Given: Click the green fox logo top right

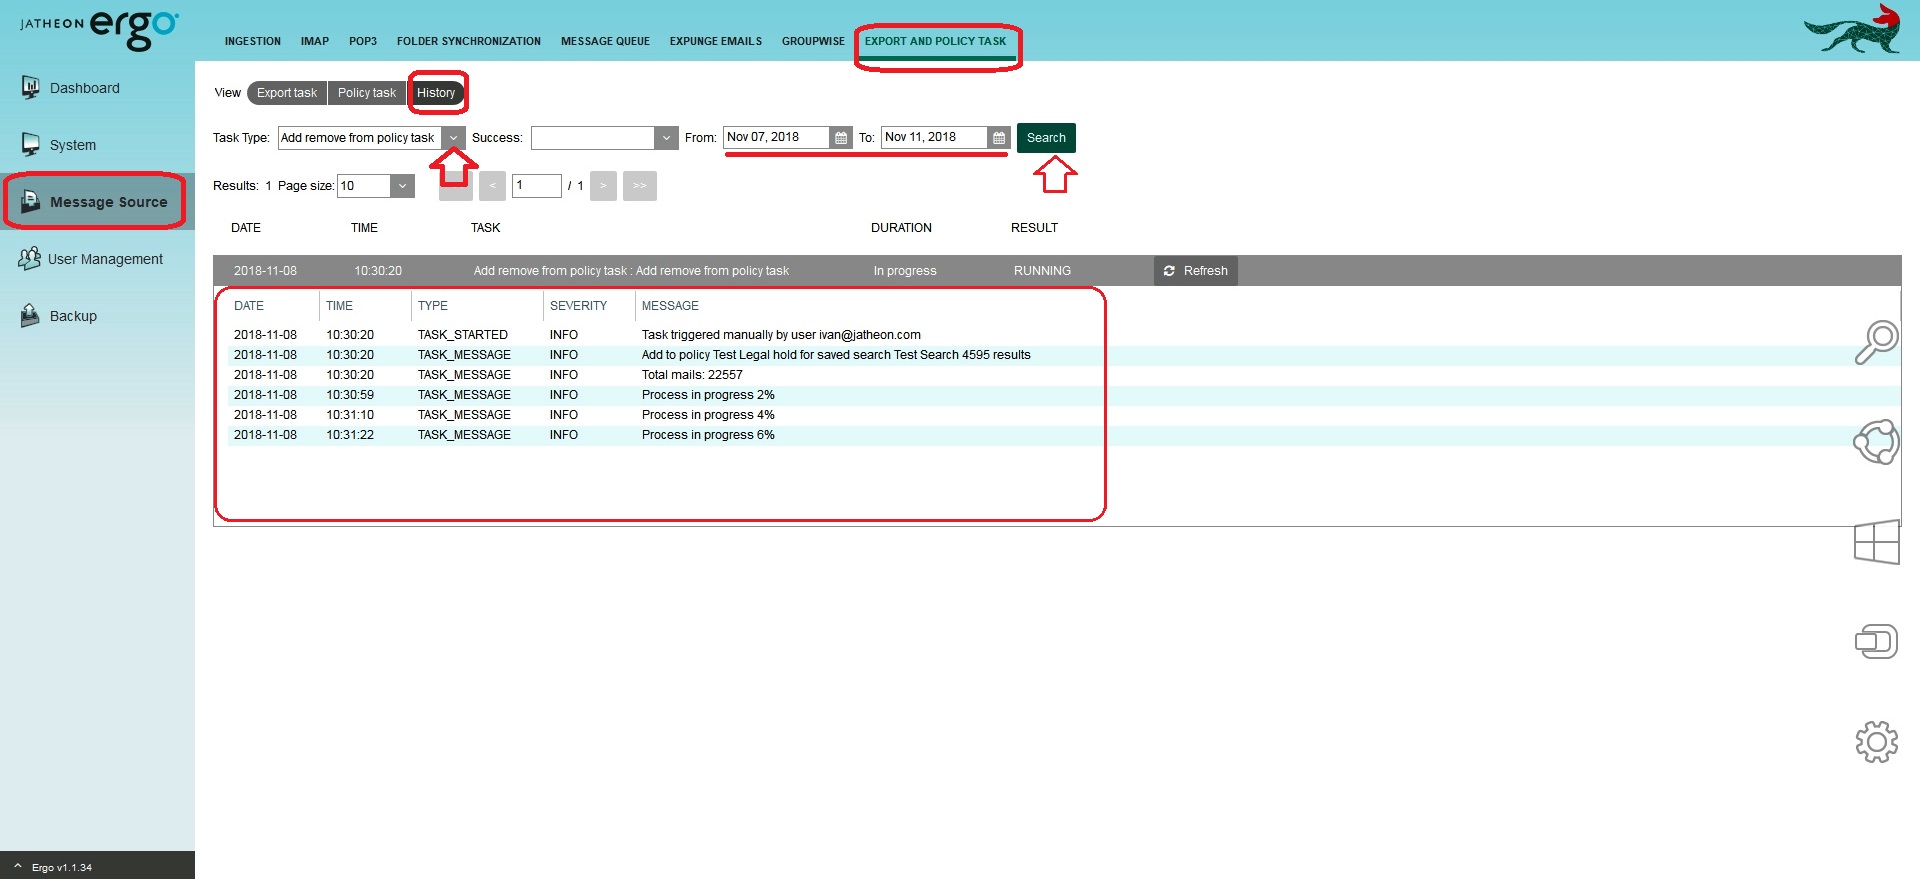Looking at the screenshot, I should (1852, 30).
